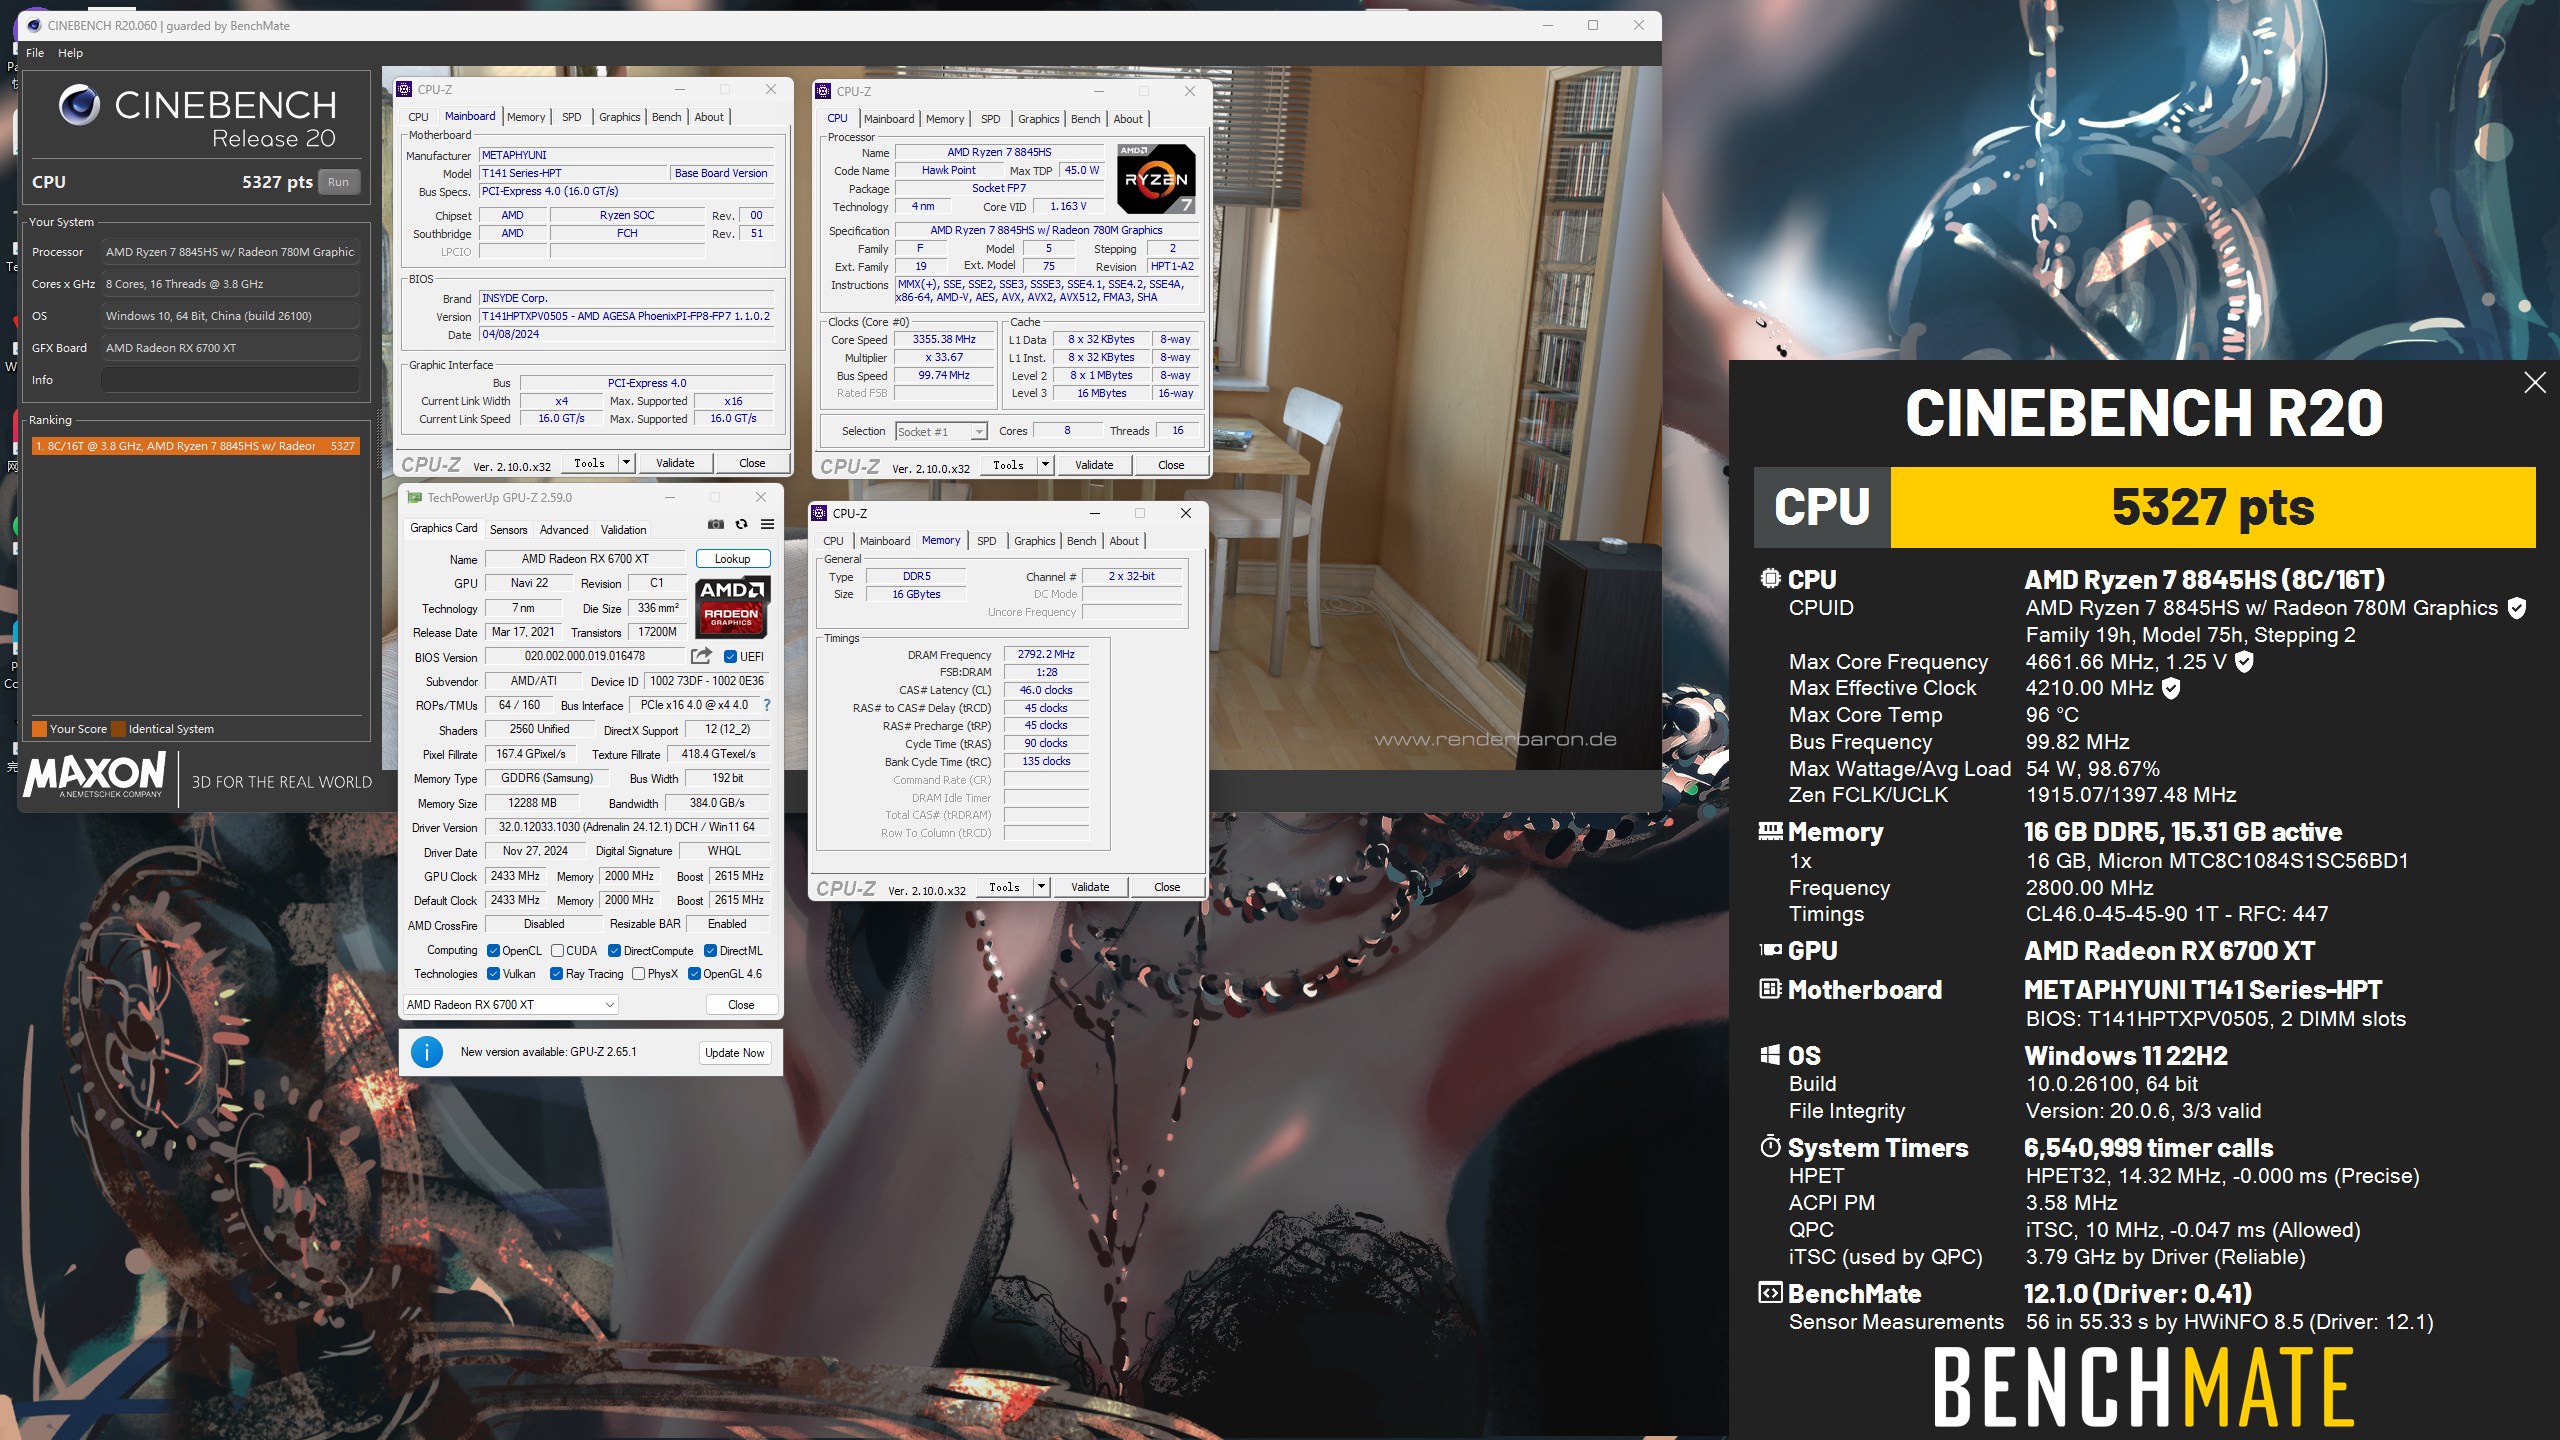Click the Windows OS icon in BenchMate
Viewport: 2560px width, 1440px height.
click(1770, 1055)
